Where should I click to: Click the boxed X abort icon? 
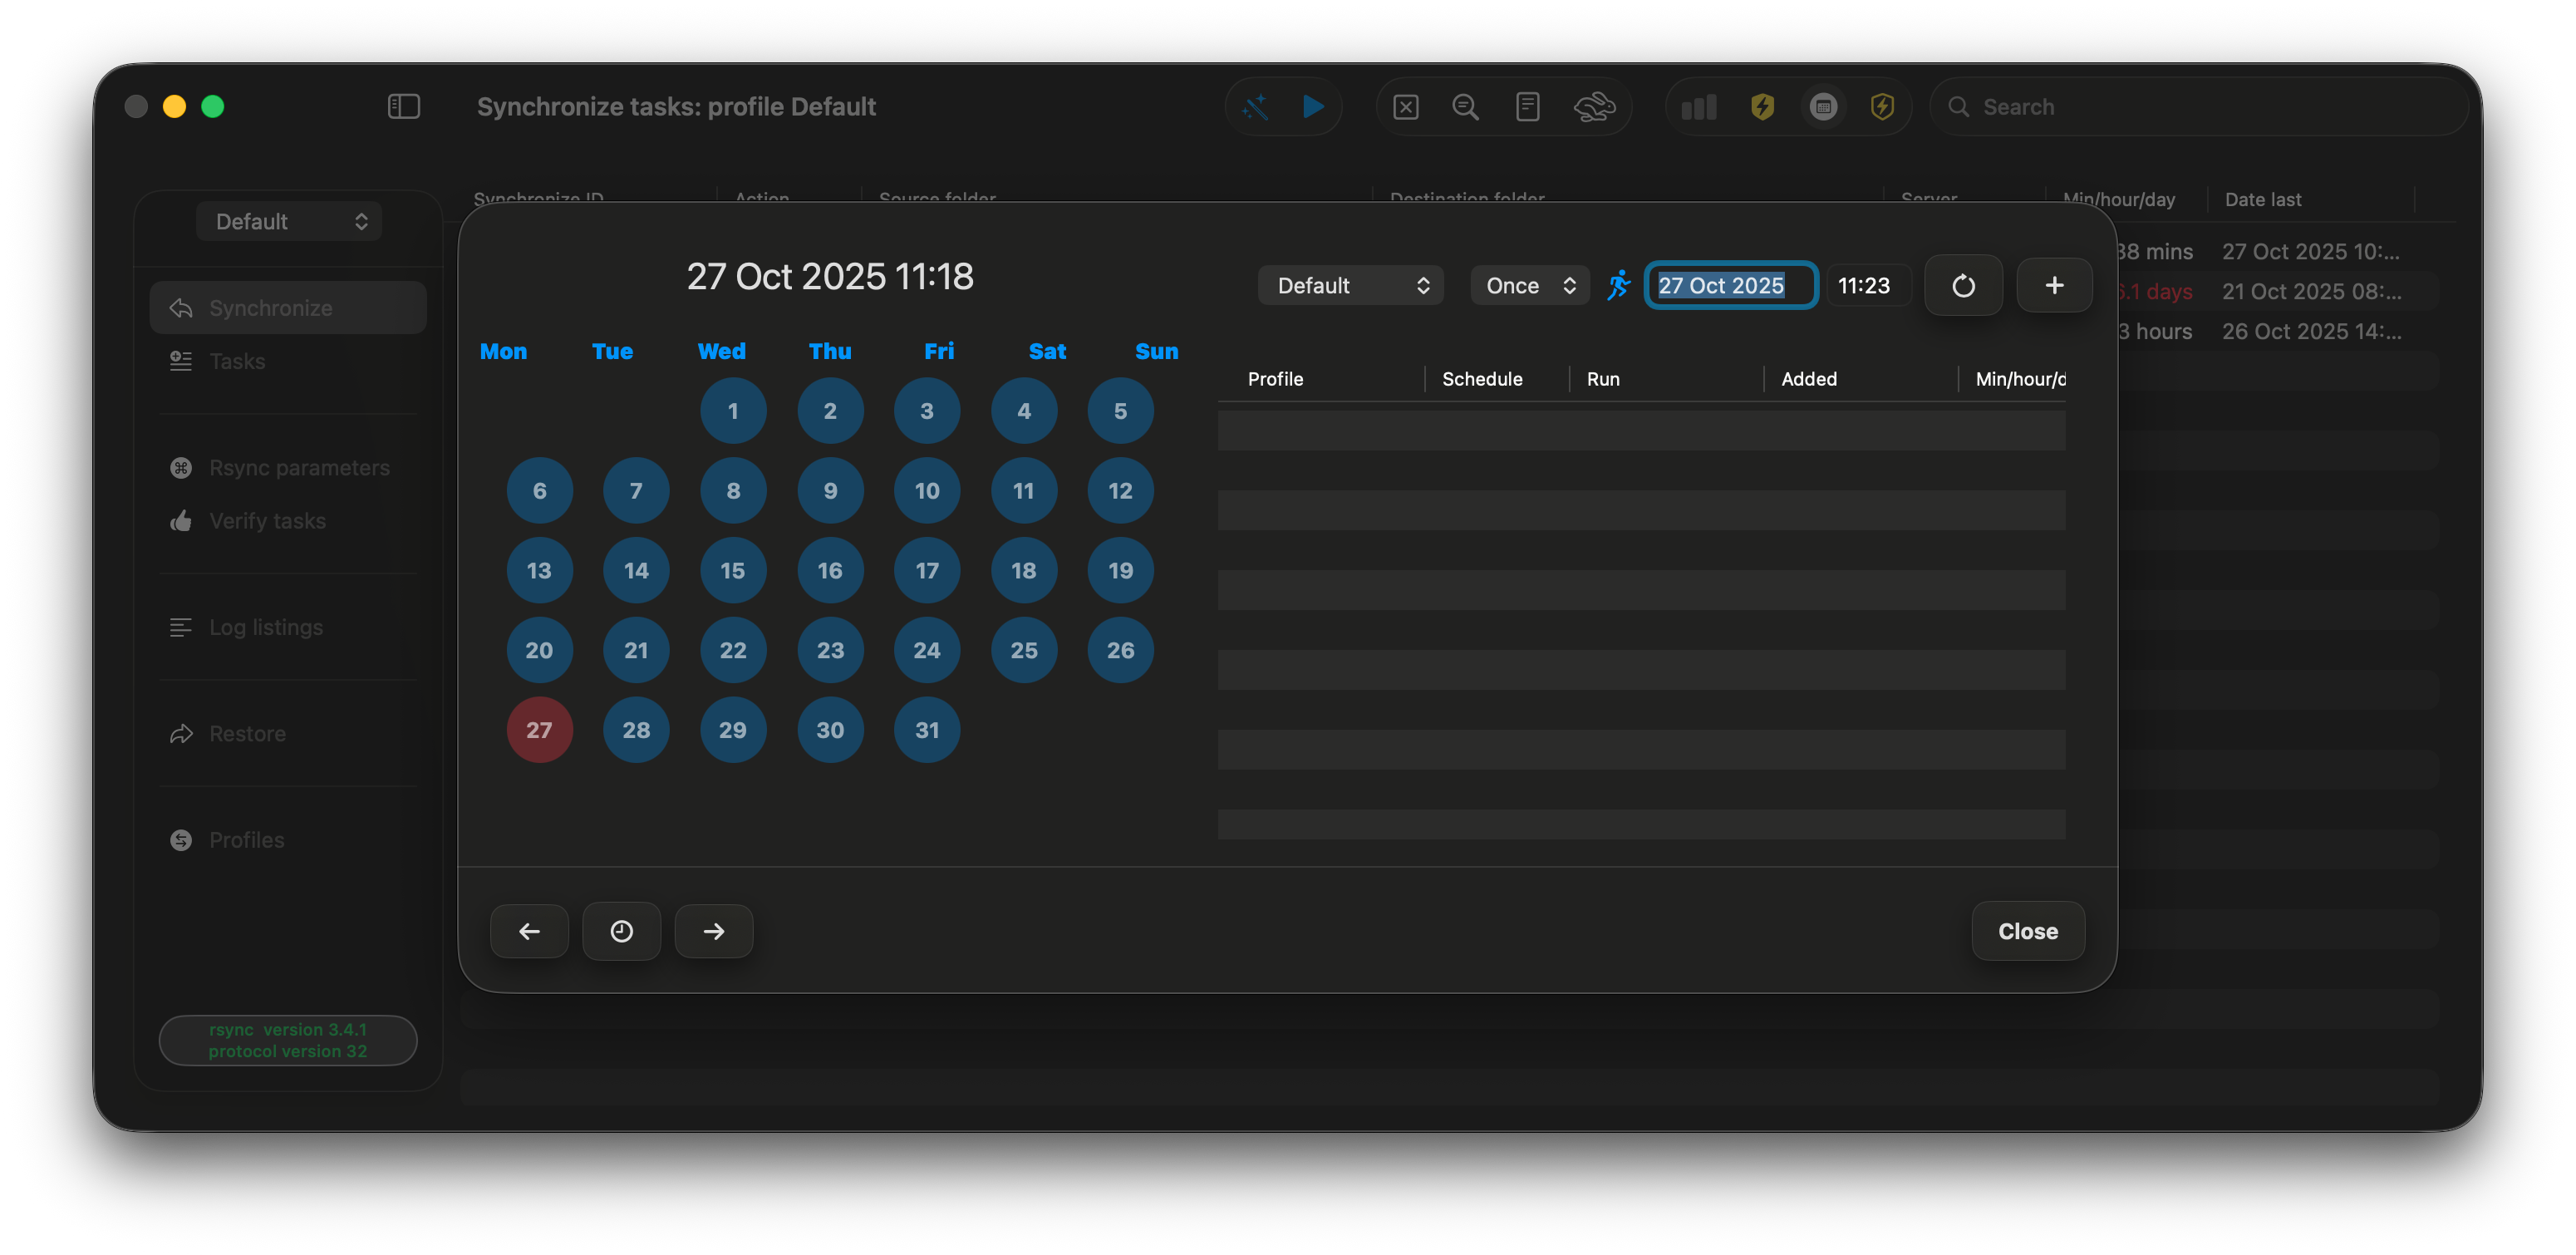(x=1405, y=106)
